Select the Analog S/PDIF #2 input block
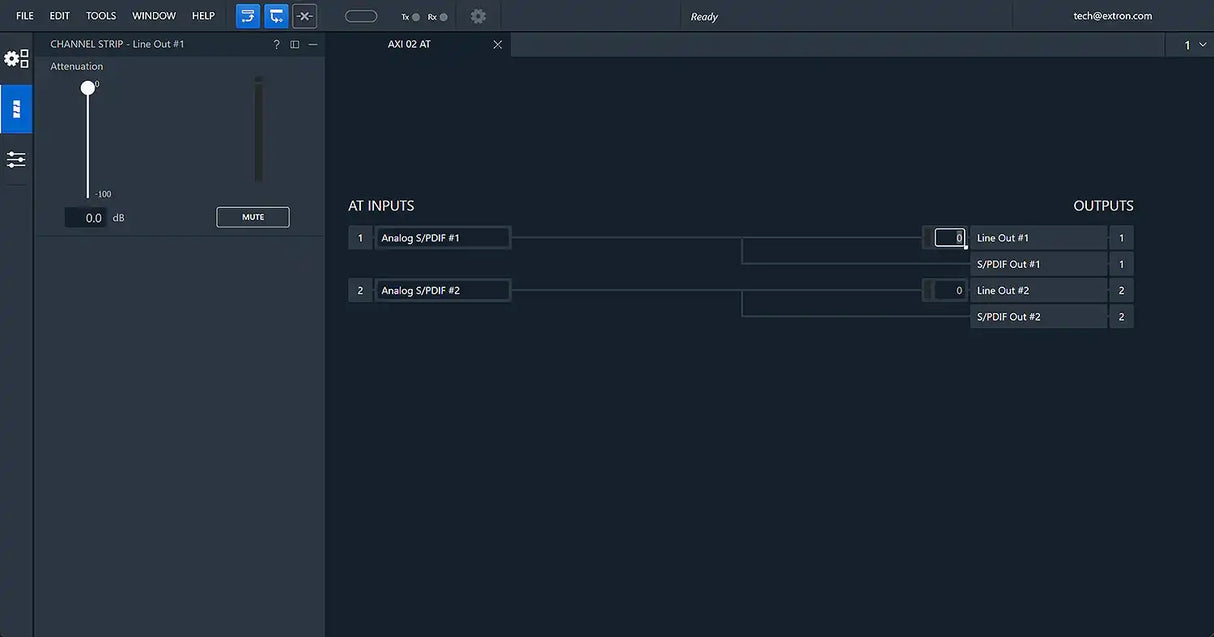 coord(442,291)
